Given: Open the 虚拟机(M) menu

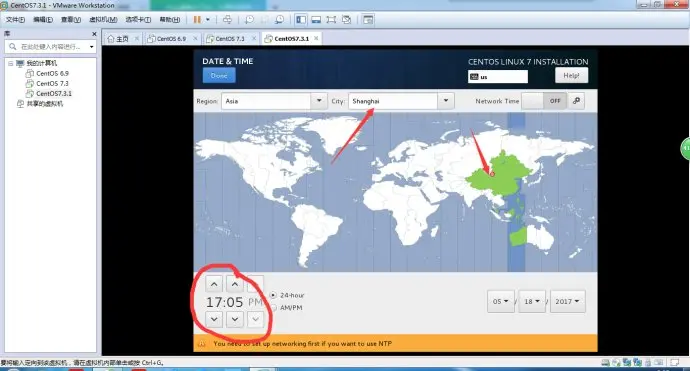Looking at the screenshot, I should pos(103,19).
